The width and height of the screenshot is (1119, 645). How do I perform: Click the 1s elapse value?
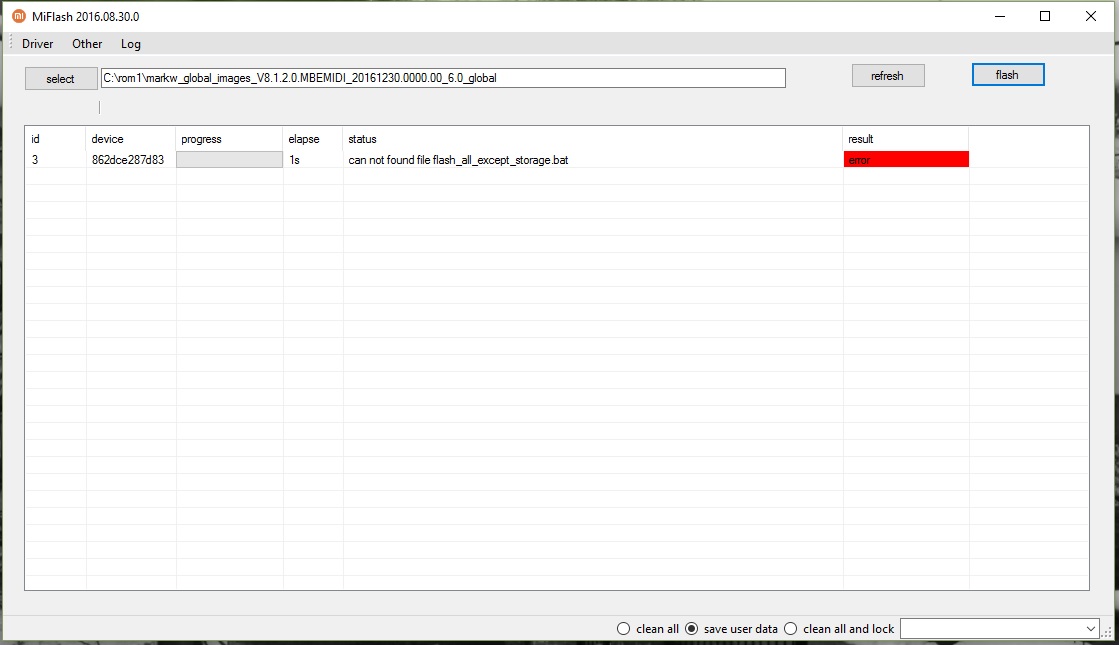click(x=295, y=160)
